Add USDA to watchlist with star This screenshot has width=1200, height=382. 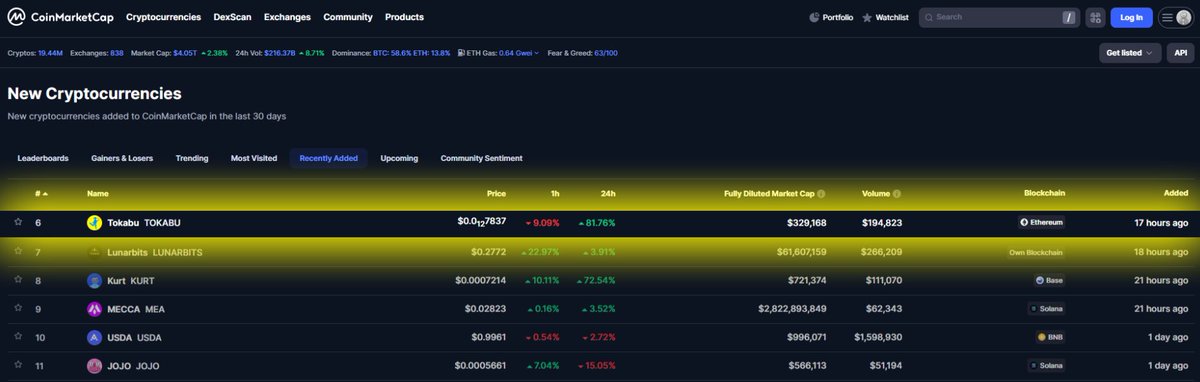pyautogui.click(x=17, y=337)
